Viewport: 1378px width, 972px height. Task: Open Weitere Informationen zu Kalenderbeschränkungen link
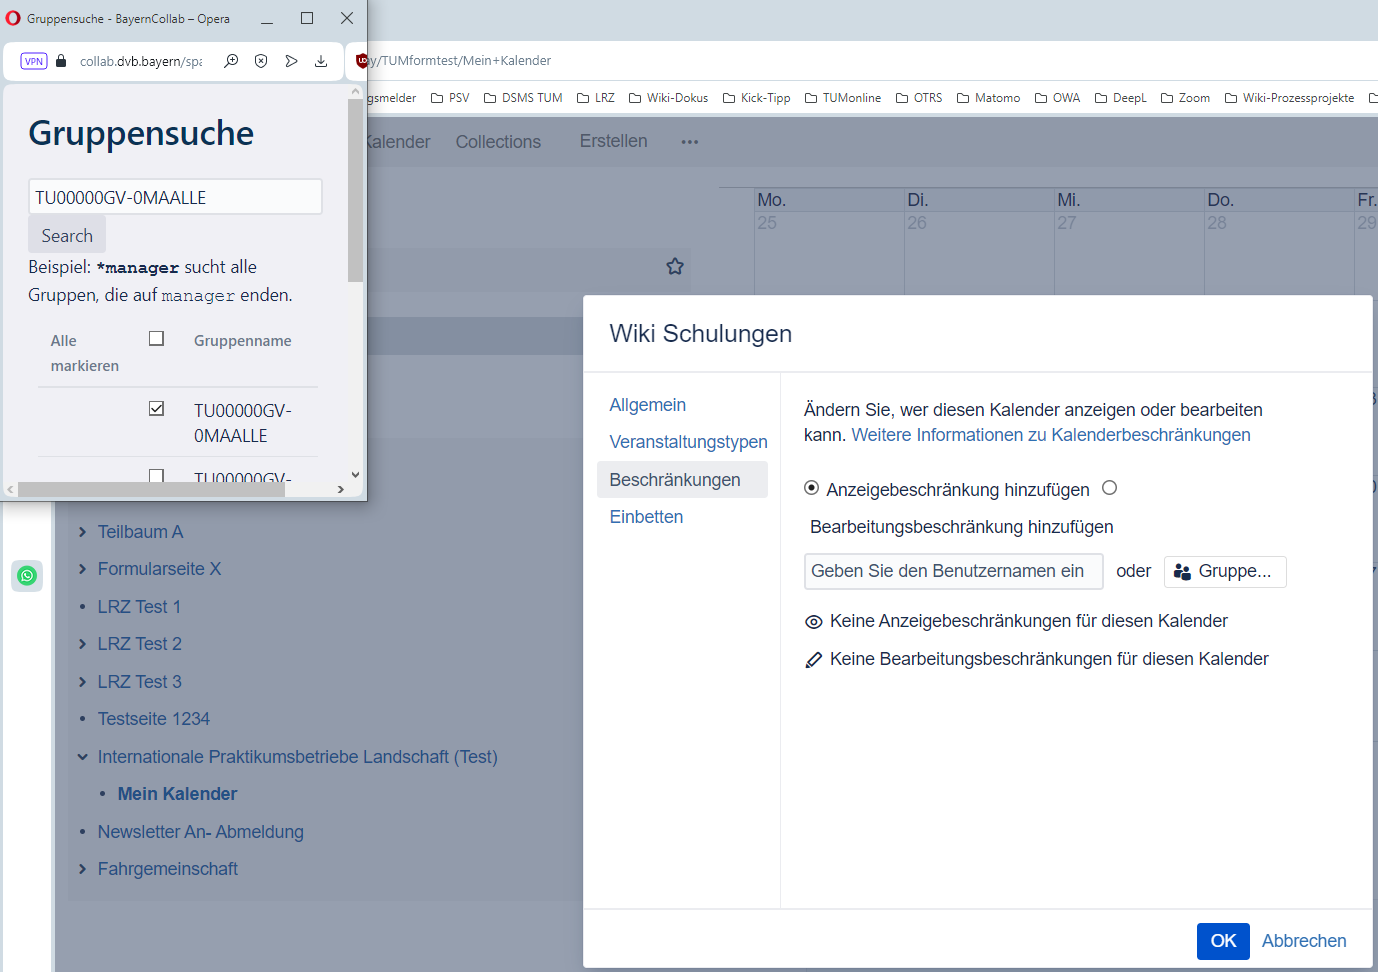pyautogui.click(x=1050, y=435)
